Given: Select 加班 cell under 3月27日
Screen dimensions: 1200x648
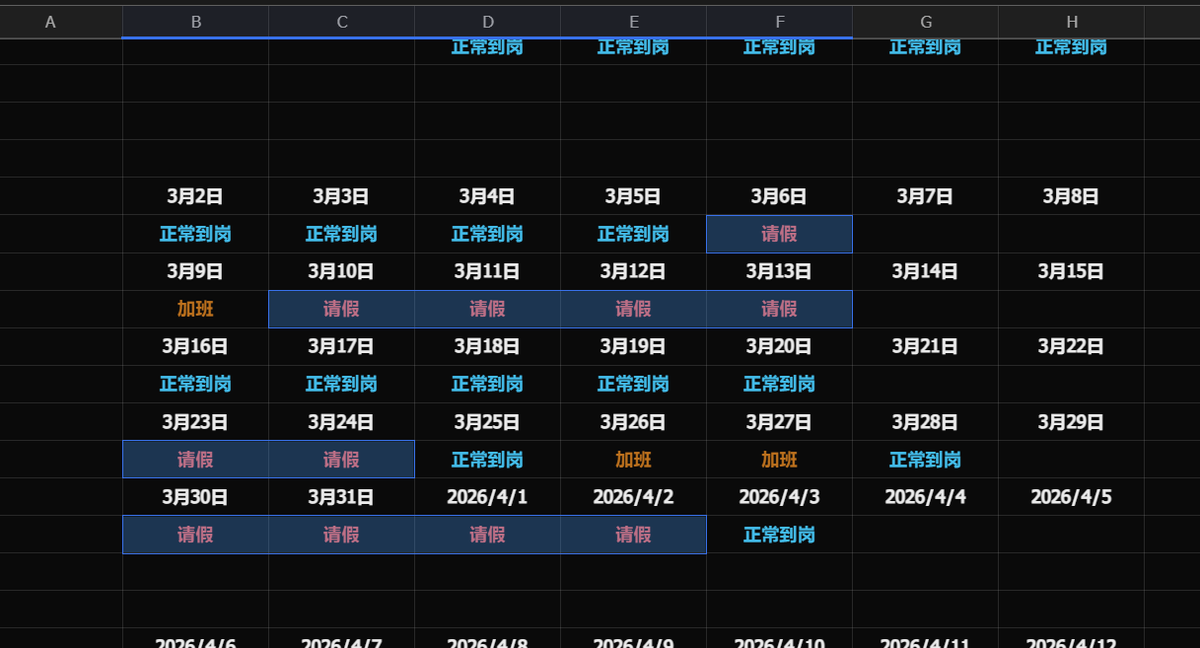Looking at the screenshot, I should point(780,460).
